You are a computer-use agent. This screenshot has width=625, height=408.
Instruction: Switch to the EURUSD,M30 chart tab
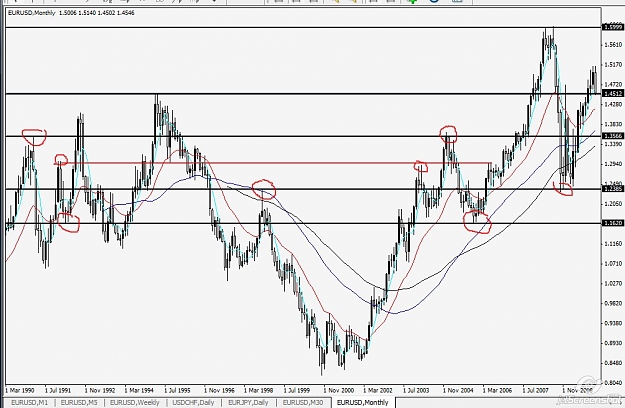[303, 402]
